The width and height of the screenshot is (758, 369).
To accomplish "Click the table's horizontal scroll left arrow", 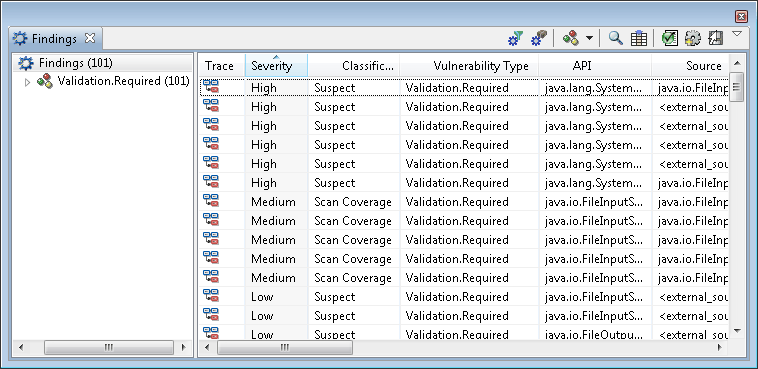I will pyautogui.click(x=207, y=347).
